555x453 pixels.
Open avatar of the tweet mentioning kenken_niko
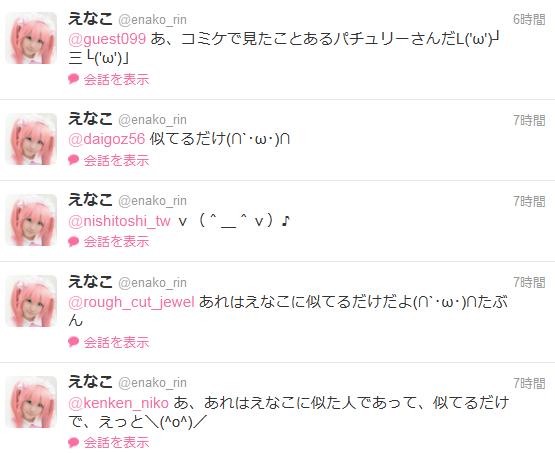click(31, 402)
